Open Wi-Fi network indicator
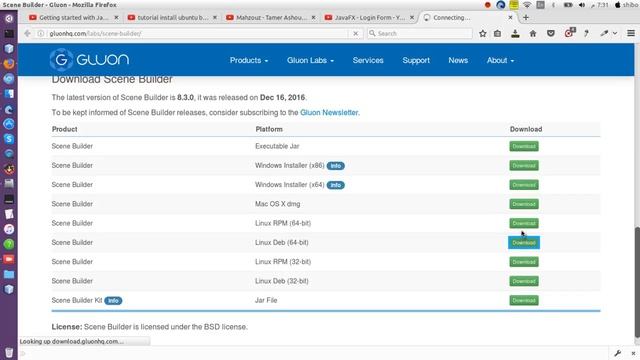This screenshot has height=360, width=640. click(x=527, y=5)
